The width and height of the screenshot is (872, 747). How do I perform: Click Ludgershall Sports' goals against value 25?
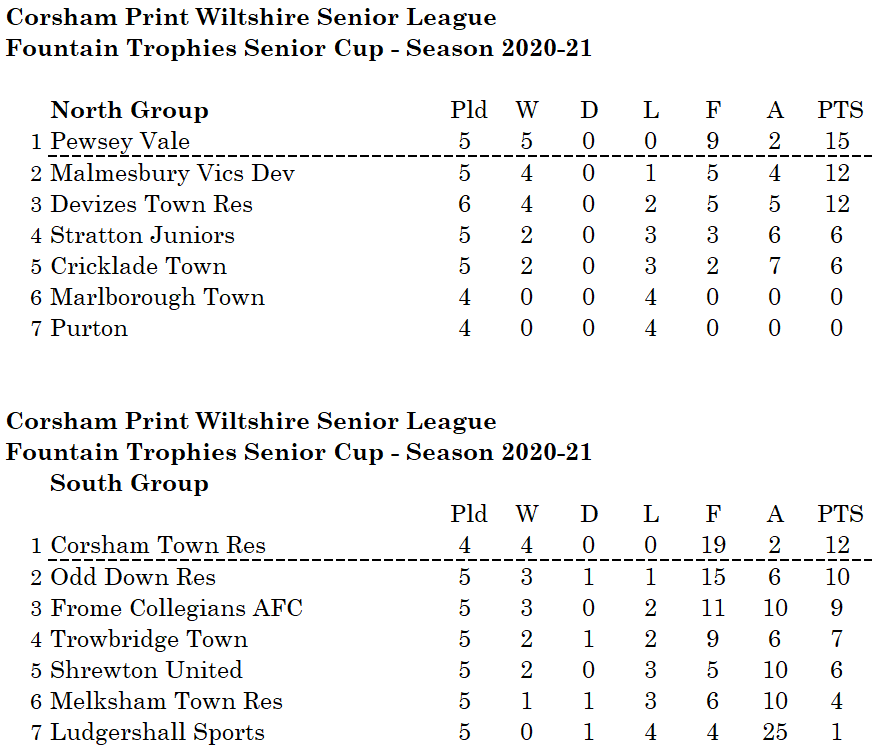click(x=775, y=732)
